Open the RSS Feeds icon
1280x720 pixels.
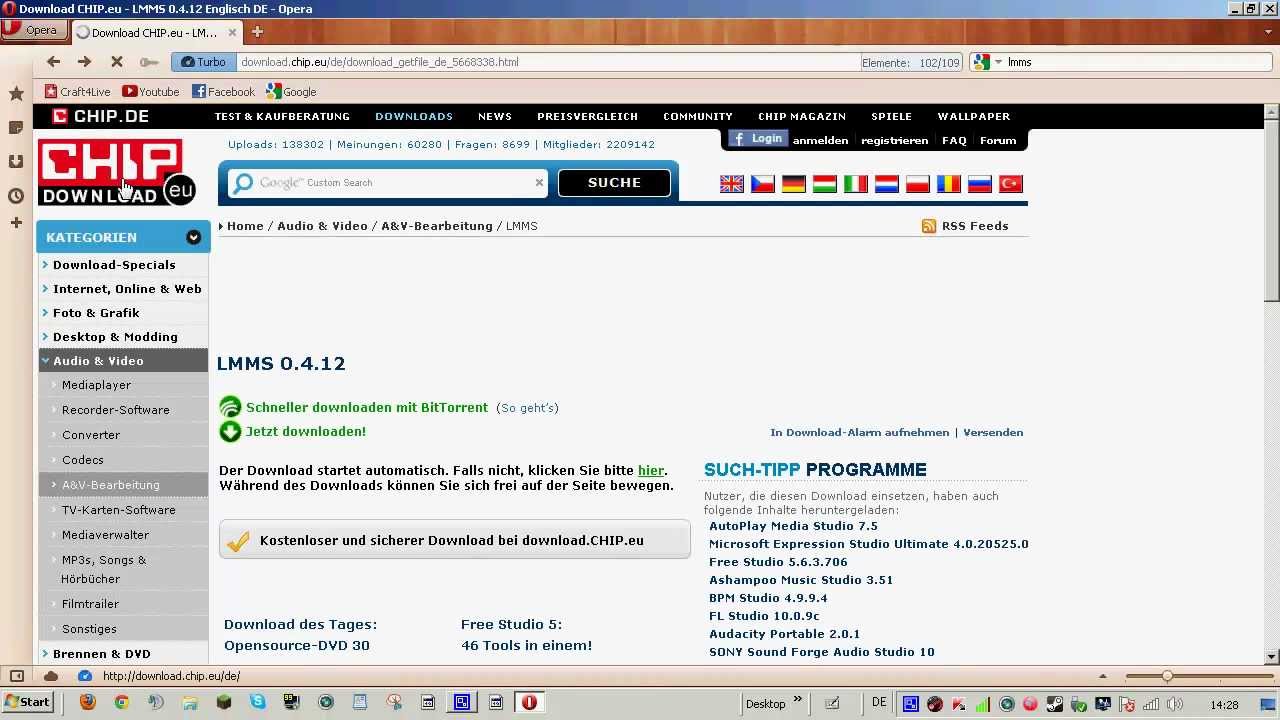(929, 226)
